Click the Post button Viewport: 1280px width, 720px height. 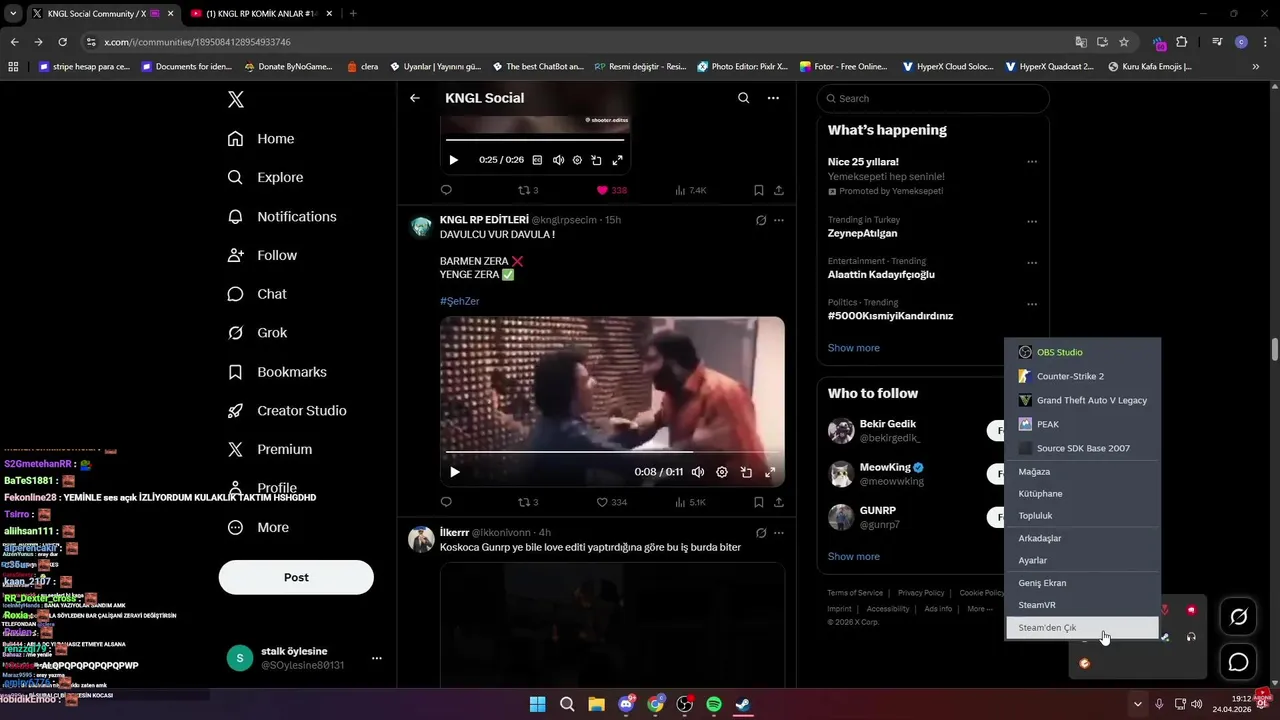[296, 577]
